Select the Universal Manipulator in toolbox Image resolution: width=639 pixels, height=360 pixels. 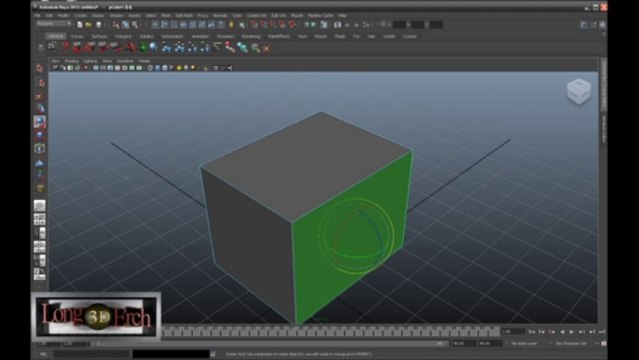point(40,149)
